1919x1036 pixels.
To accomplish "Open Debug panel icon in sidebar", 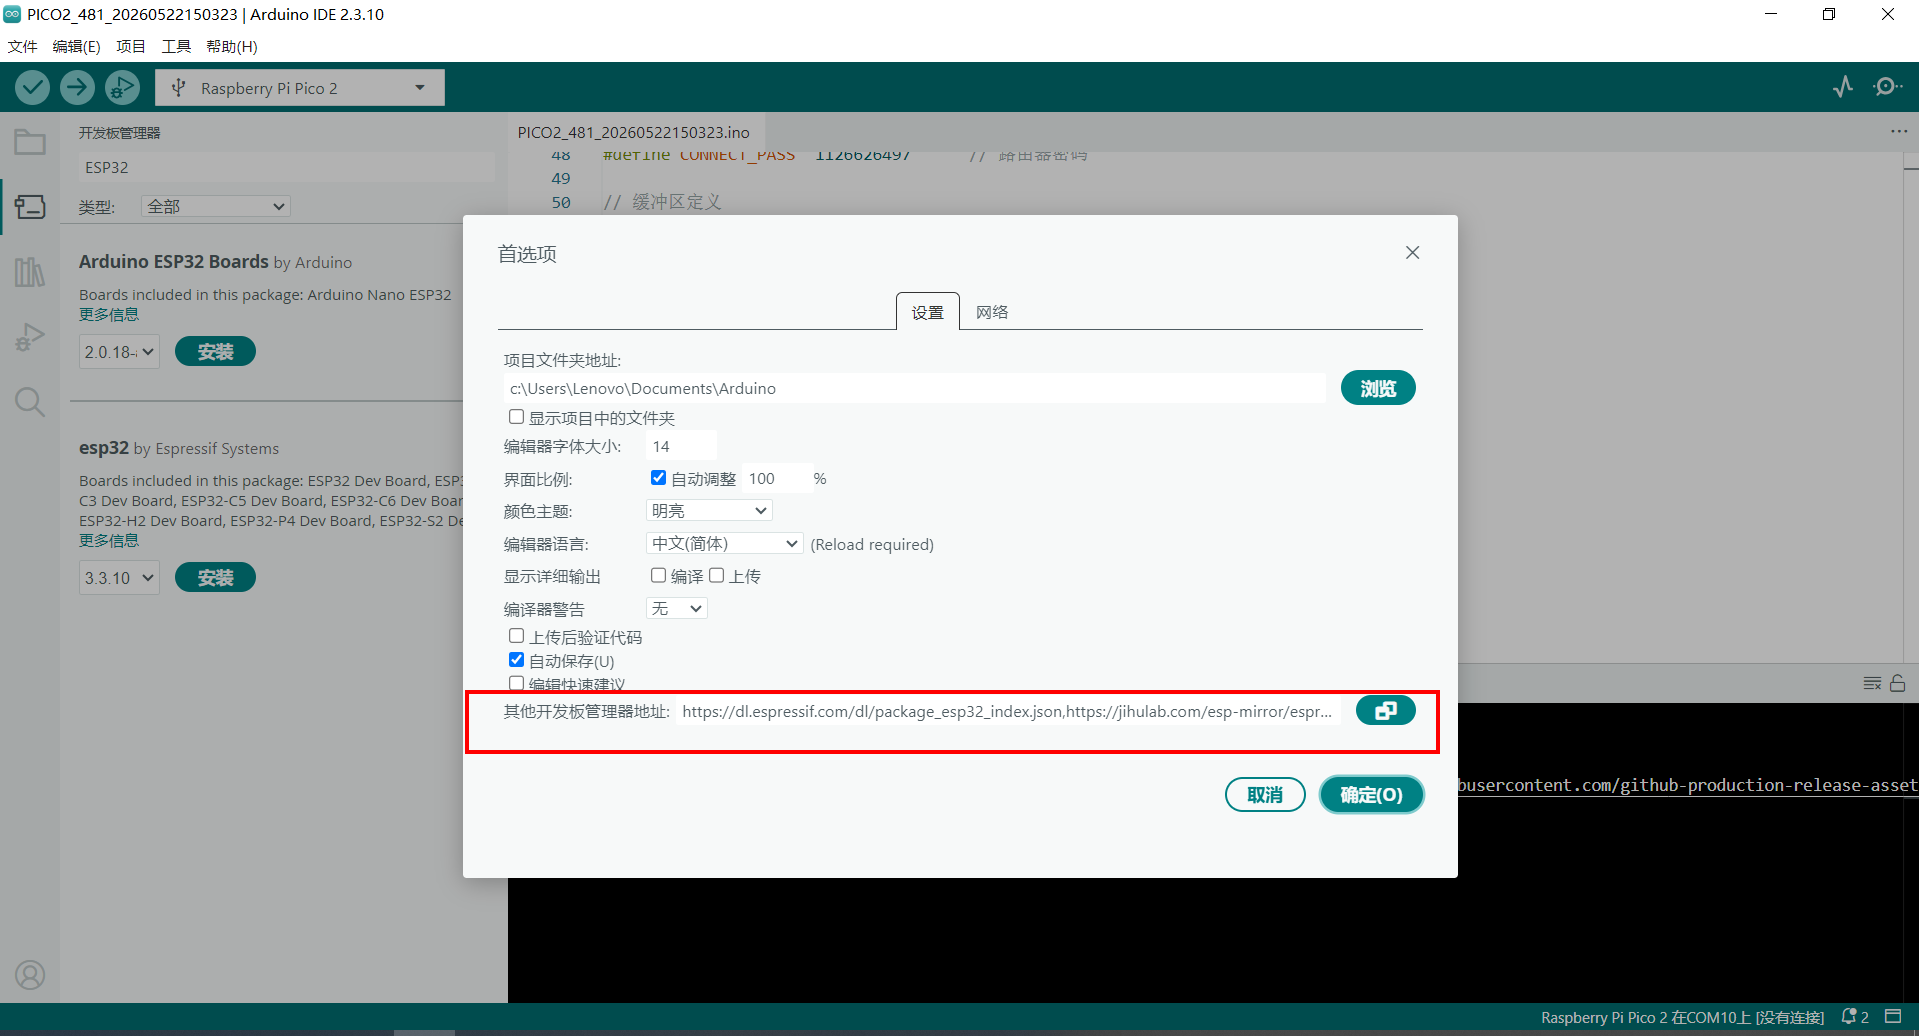I will [x=30, y=337].
